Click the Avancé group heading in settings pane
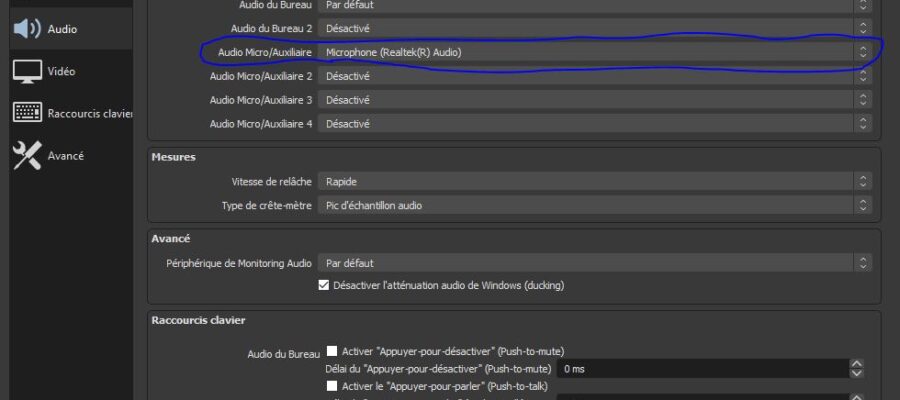Viewport: 900px width, 400px height. pyautogui.click(x=170, y=238)
